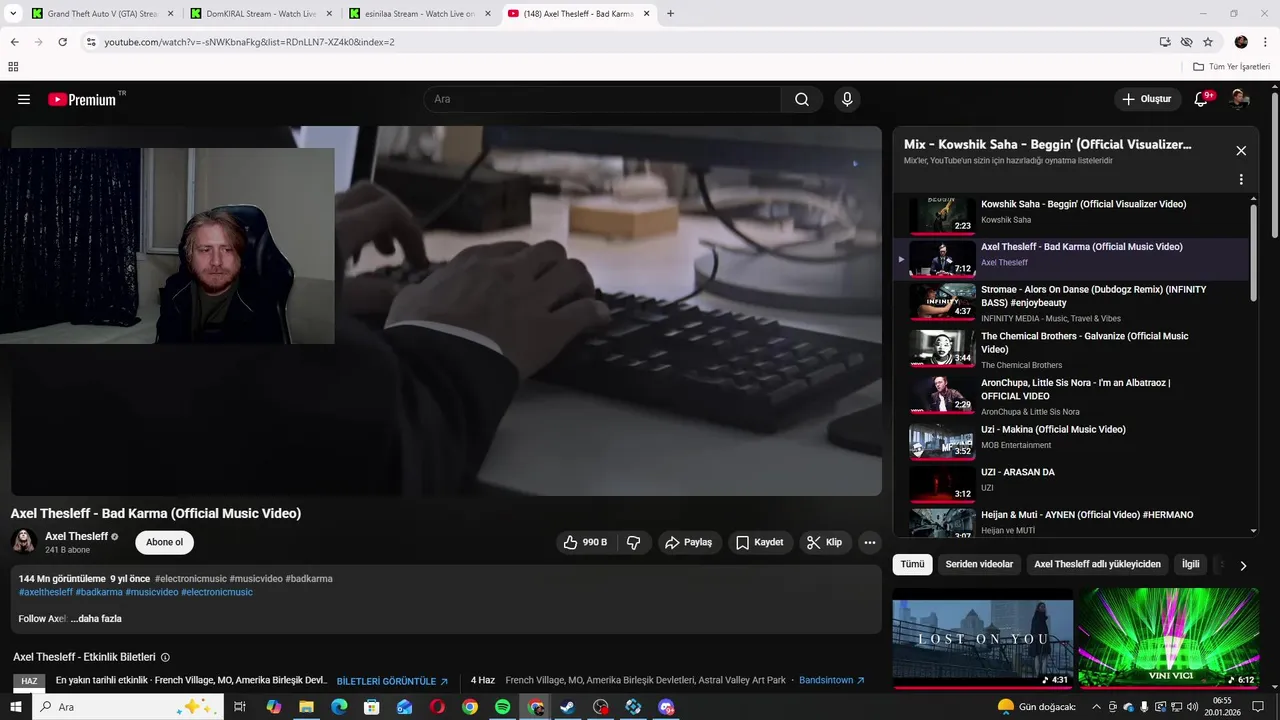Dislike the video with thumbs-down
Screen dimensions: 1280x720
633,542
